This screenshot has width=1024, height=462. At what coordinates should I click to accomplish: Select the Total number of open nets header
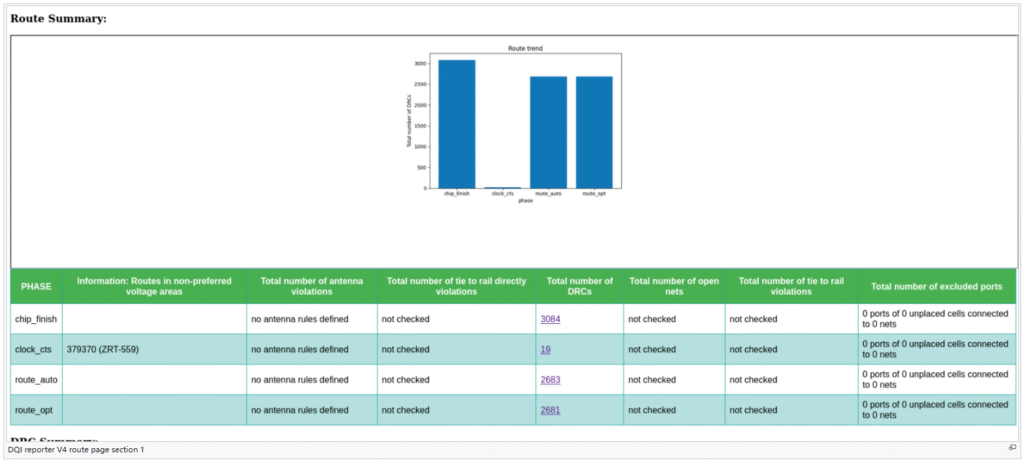point(673,287)
